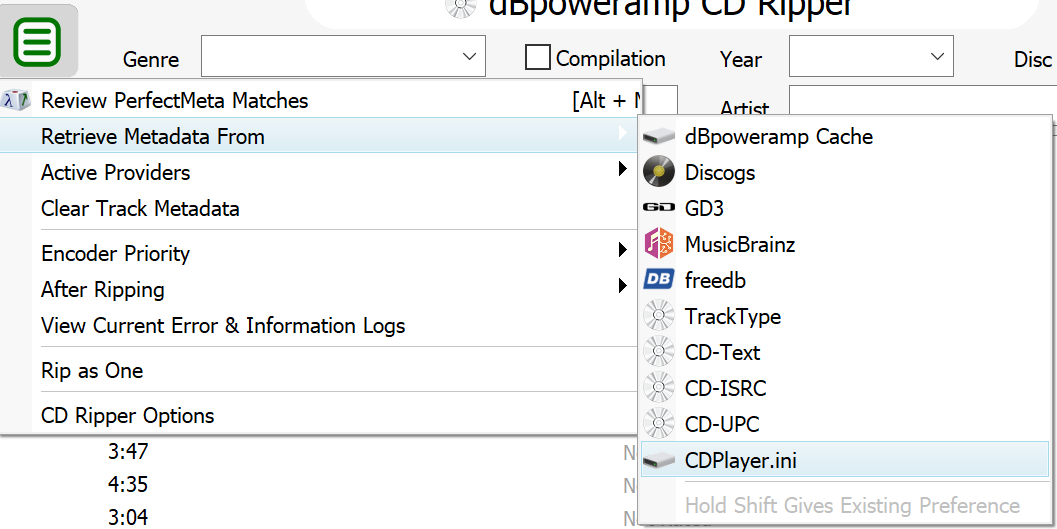The height and width of the screenshot is (529, 1057).
Task: Click the blue freedb DB icon
Action: pos(658,281)
